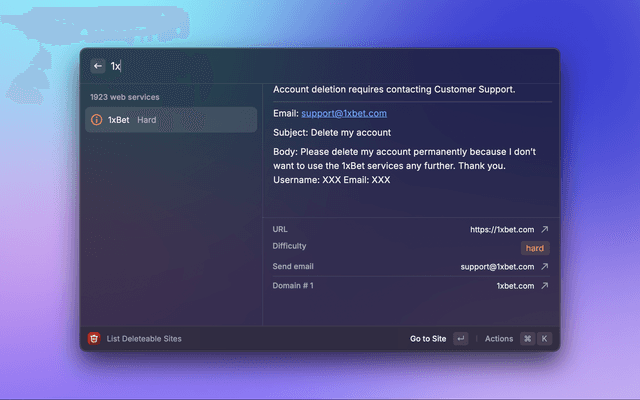640x400 pixels.
Task: Click the back arrow beside the search field
Action: pos(98,66)
